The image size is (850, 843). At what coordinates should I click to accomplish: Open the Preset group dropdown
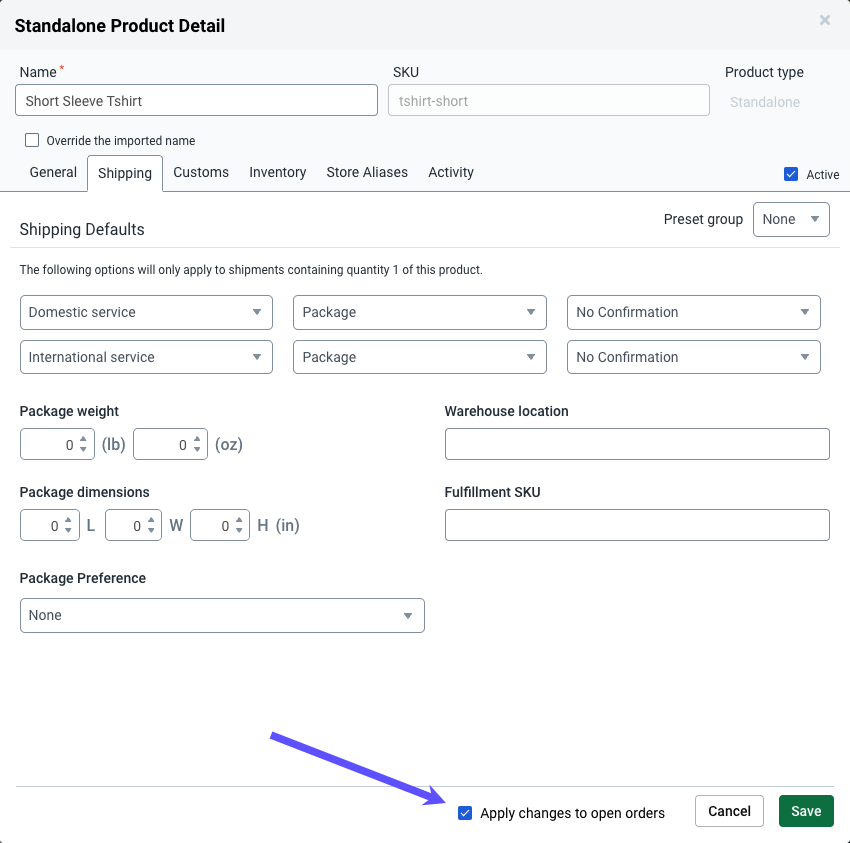[791, 219]
